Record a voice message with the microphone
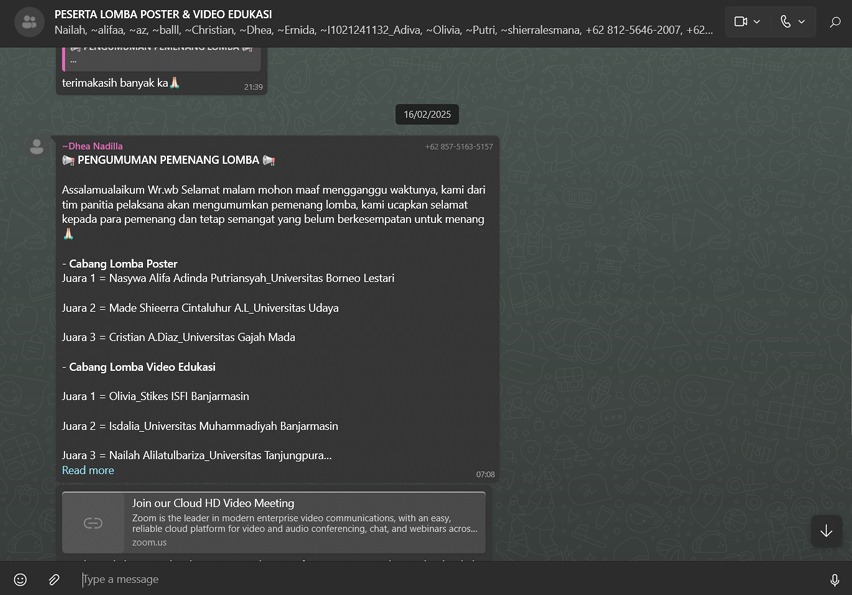 (x=834, y=579)
